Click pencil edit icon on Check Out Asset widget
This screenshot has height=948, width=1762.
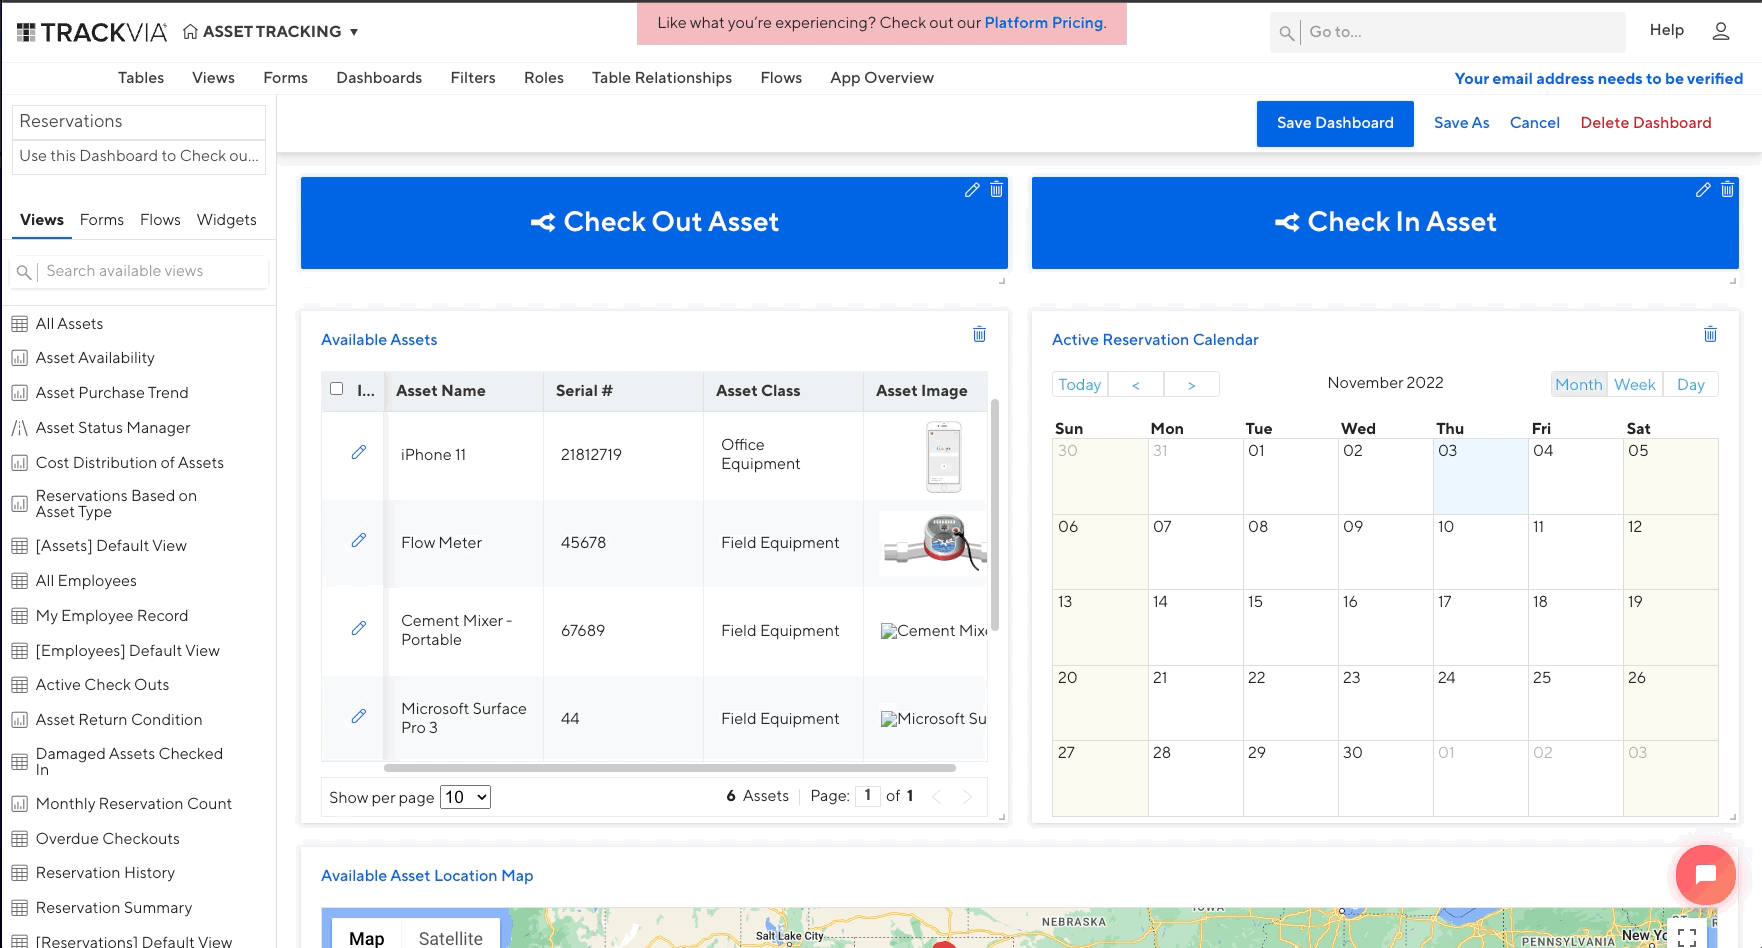click(x=971, y=190)
